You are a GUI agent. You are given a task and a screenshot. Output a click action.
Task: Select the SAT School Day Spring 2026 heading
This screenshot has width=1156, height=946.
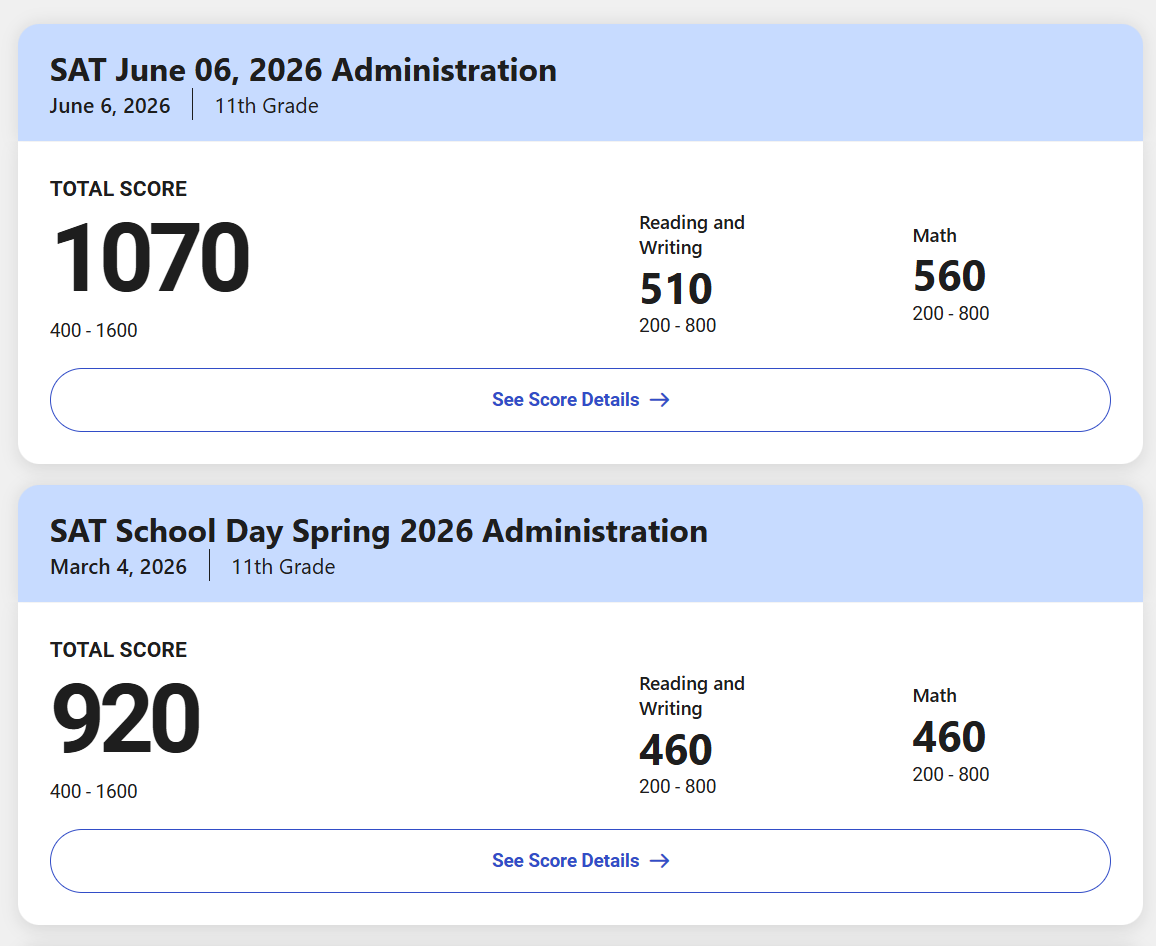click(379, 532)
